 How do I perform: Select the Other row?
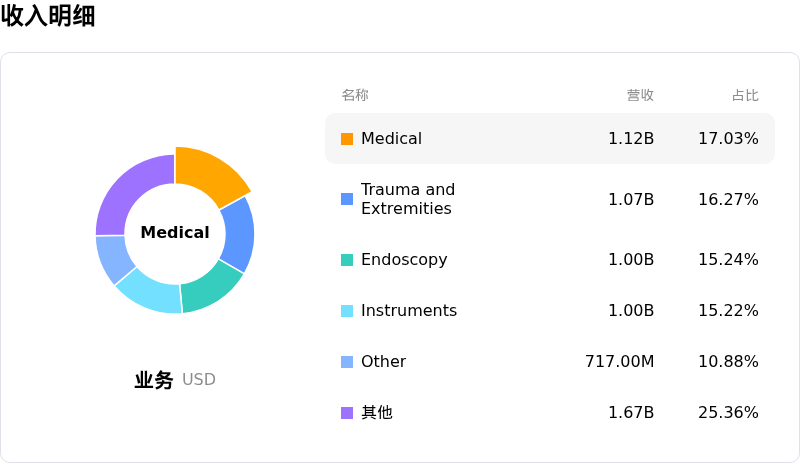(550, 361)
